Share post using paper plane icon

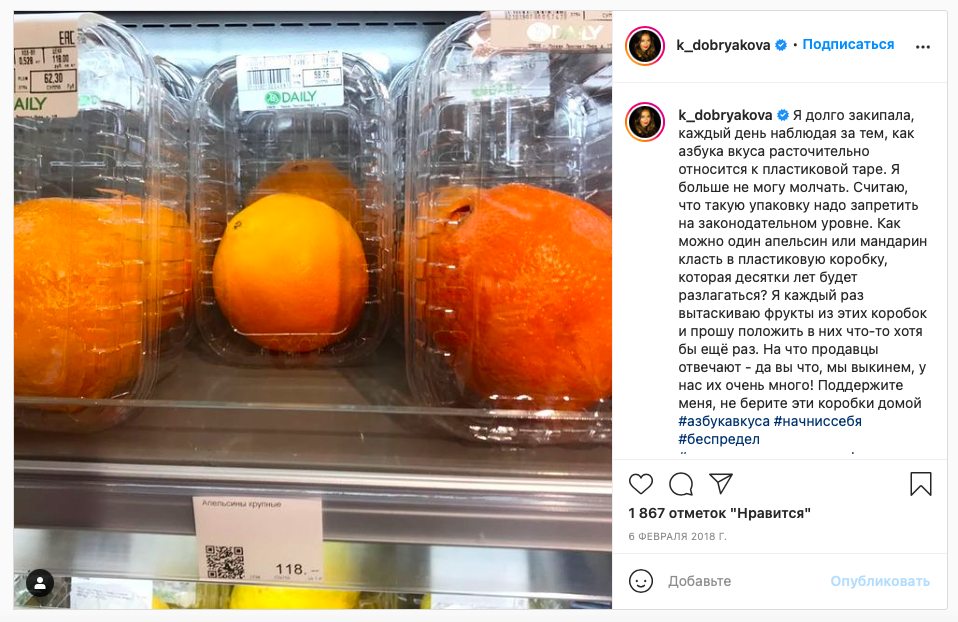(x=721, y=483)
